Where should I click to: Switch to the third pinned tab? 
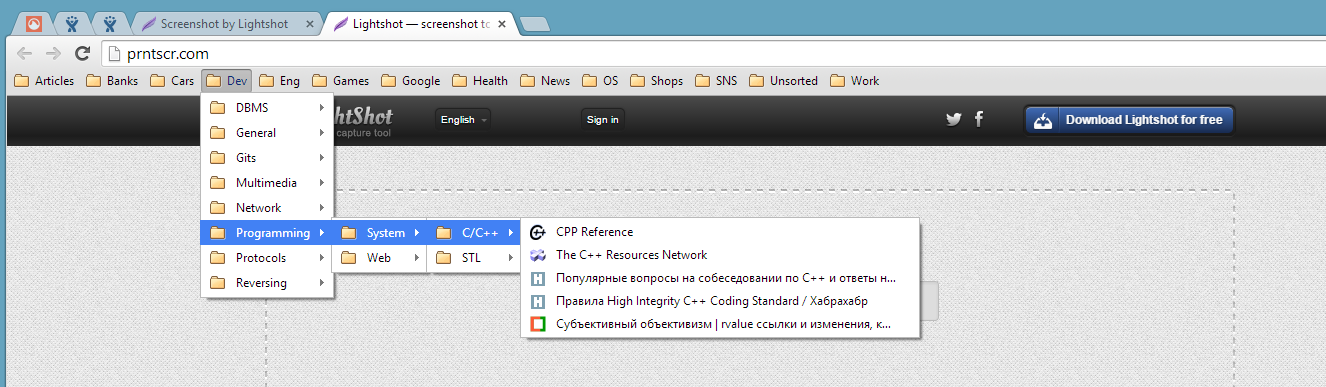tap(110, 23)
